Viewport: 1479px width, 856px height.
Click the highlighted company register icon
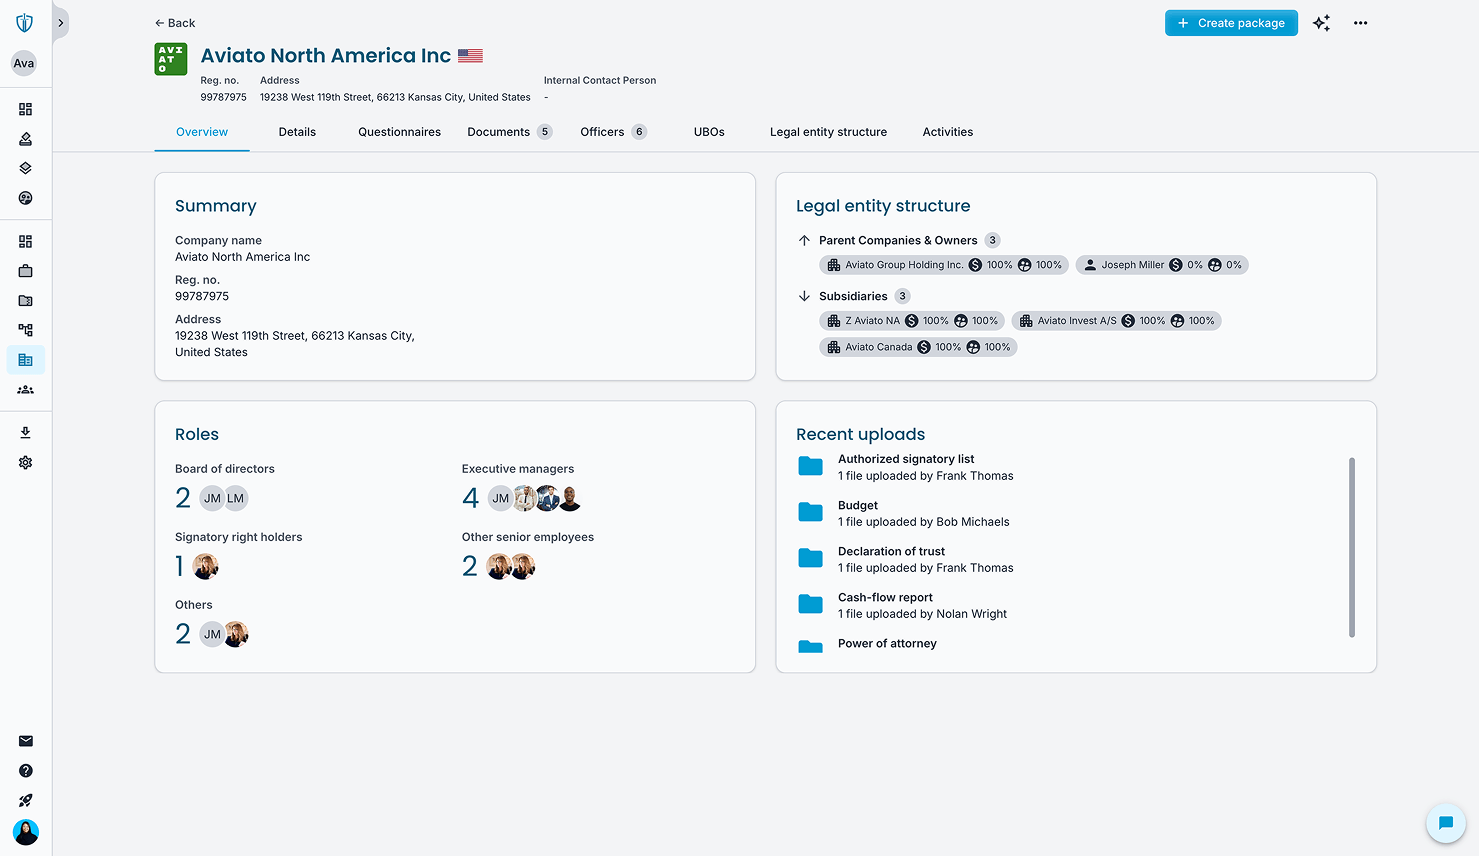click(25, 360)
